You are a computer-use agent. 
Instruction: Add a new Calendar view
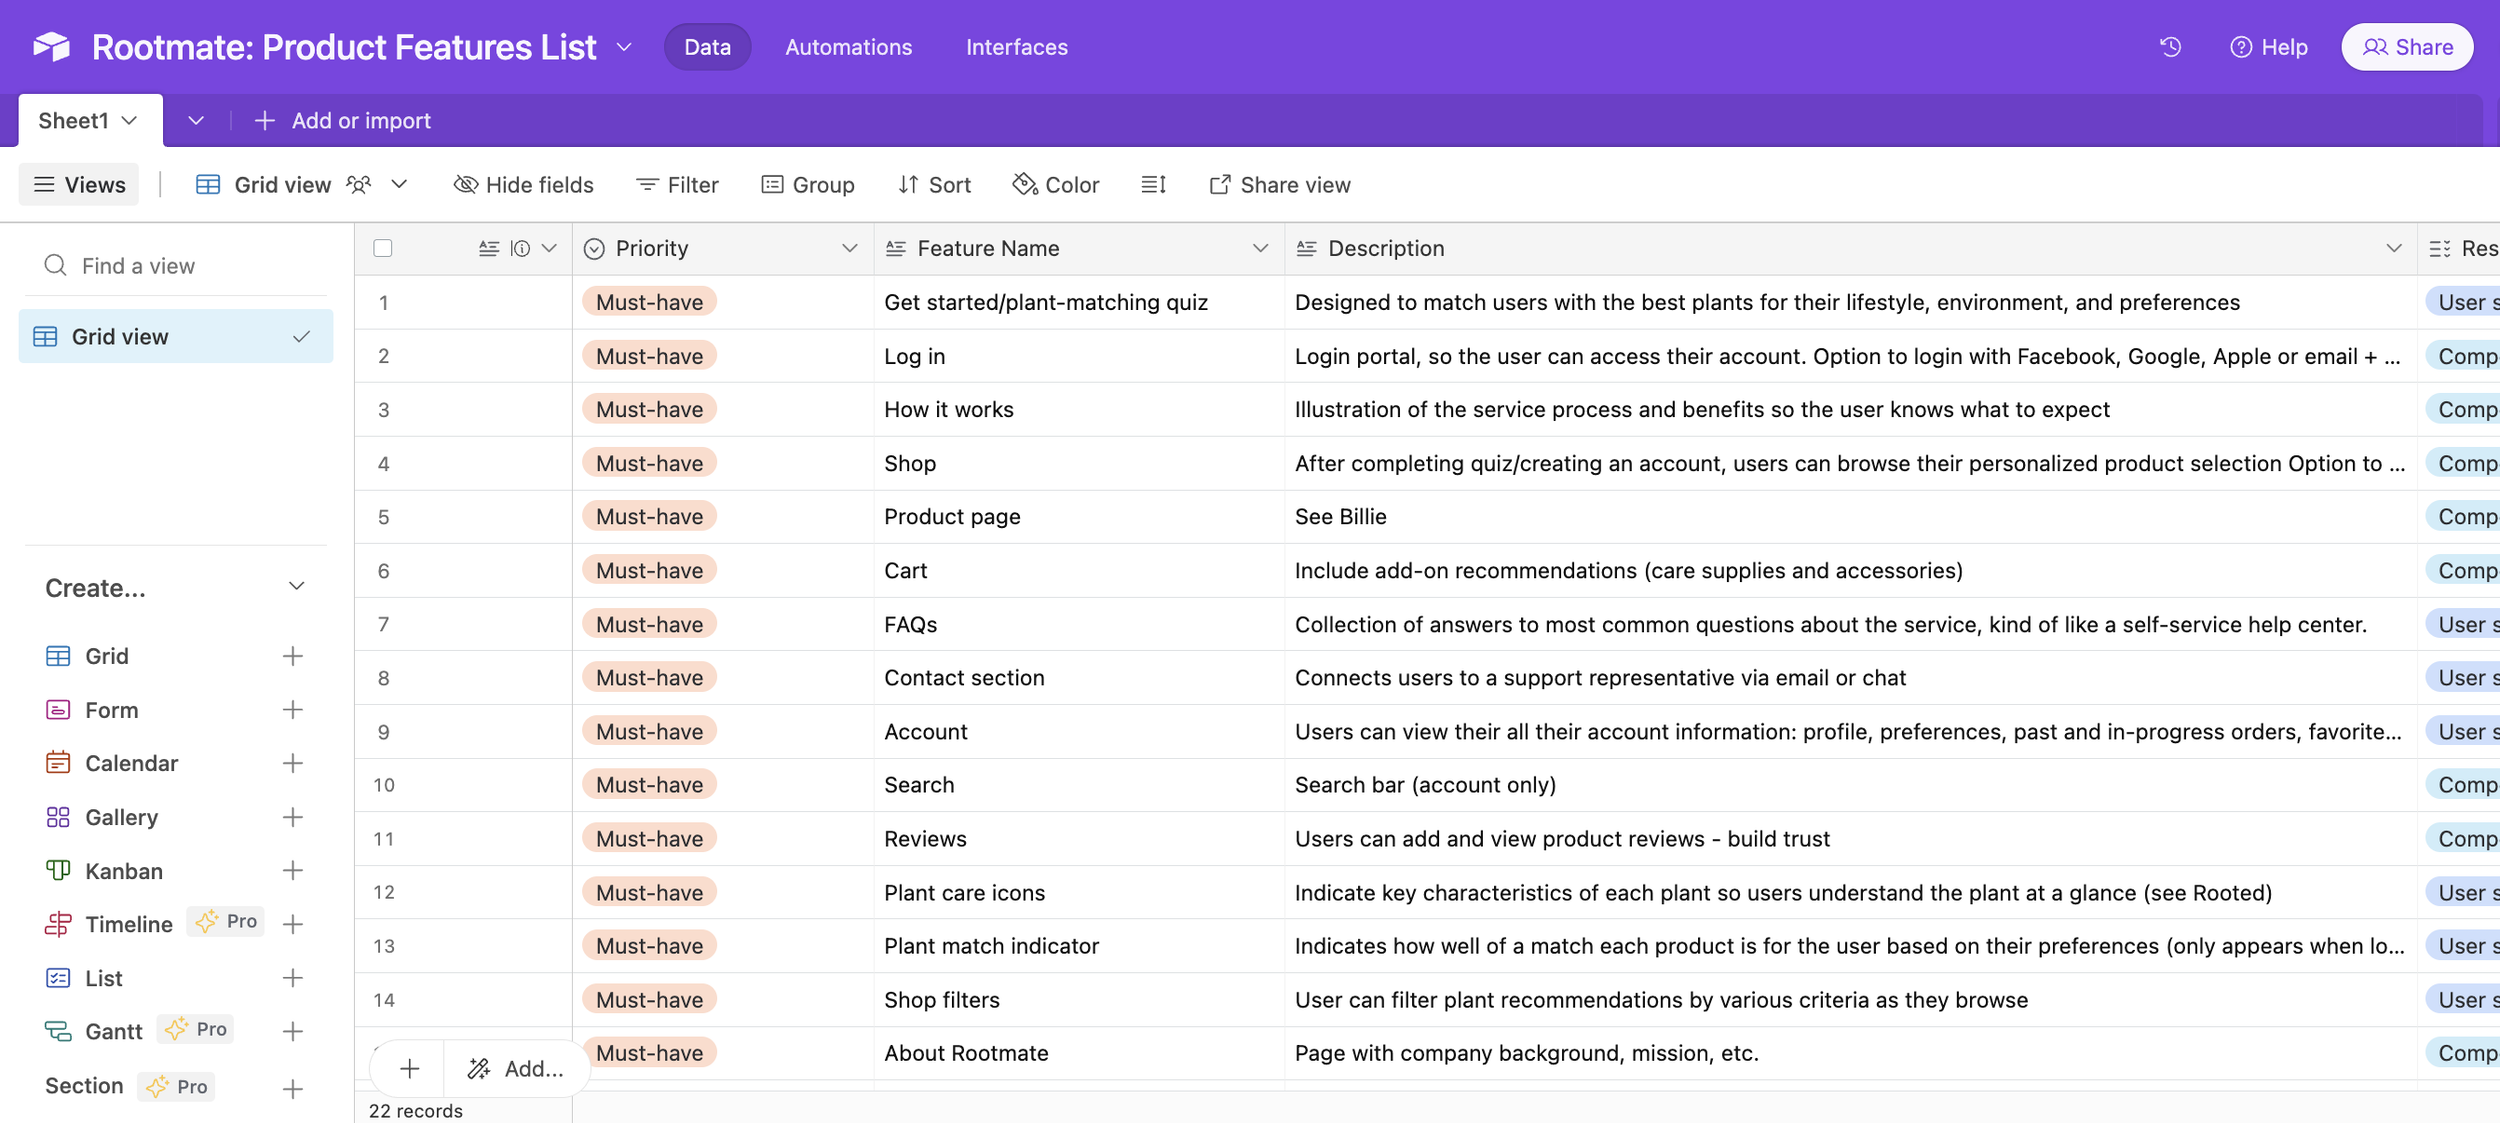click(292, 764)
